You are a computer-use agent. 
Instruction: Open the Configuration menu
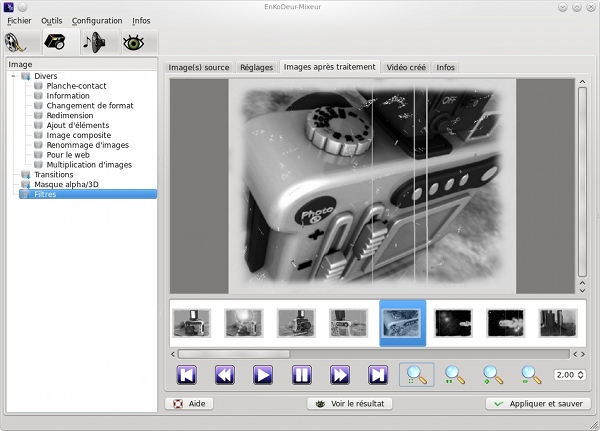point(97,21)
